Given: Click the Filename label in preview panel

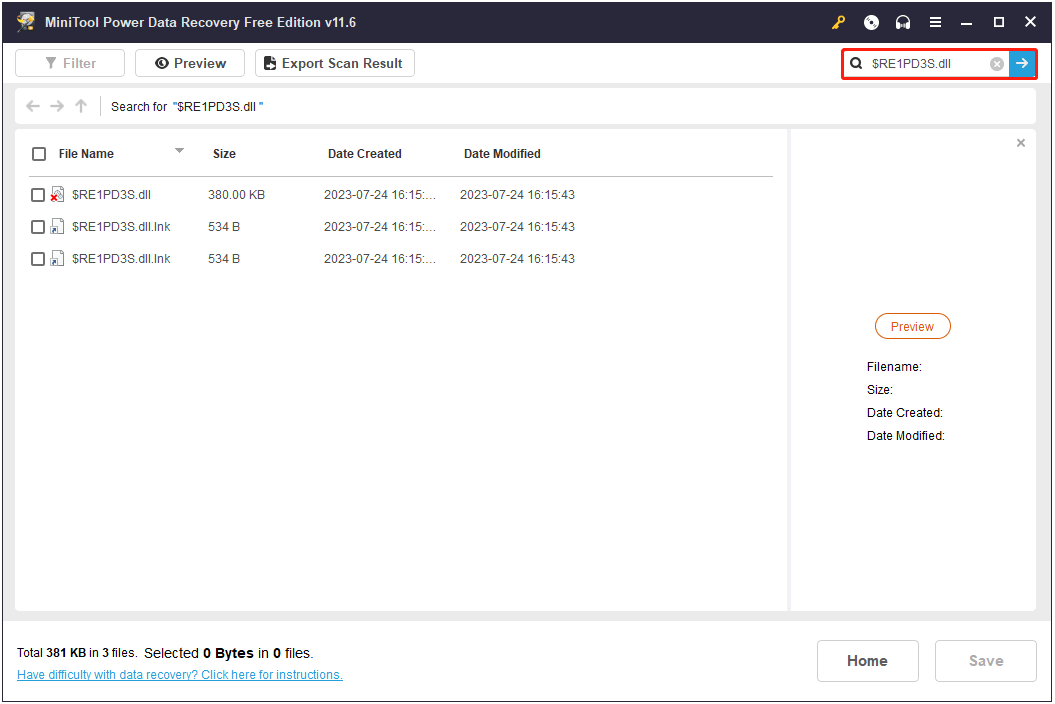Looking at the screenshot, I should point(894,367).
